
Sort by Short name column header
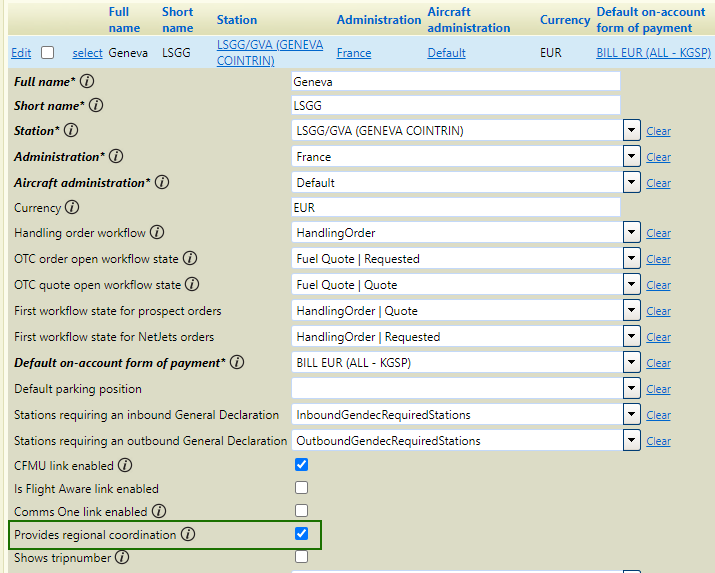coord(177,20)
